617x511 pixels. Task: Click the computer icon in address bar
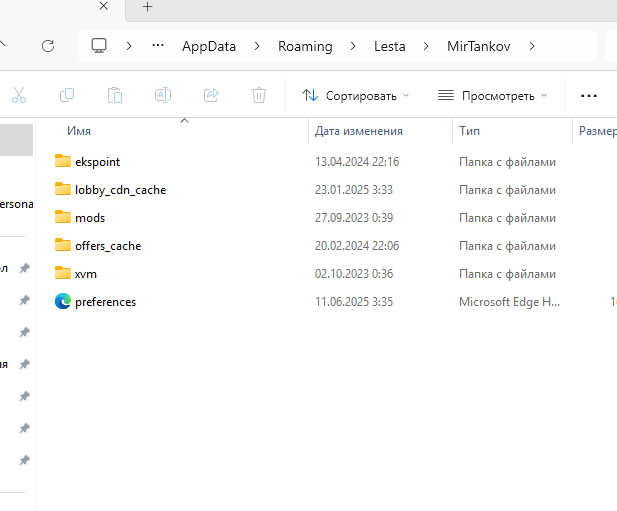point(99,46)
